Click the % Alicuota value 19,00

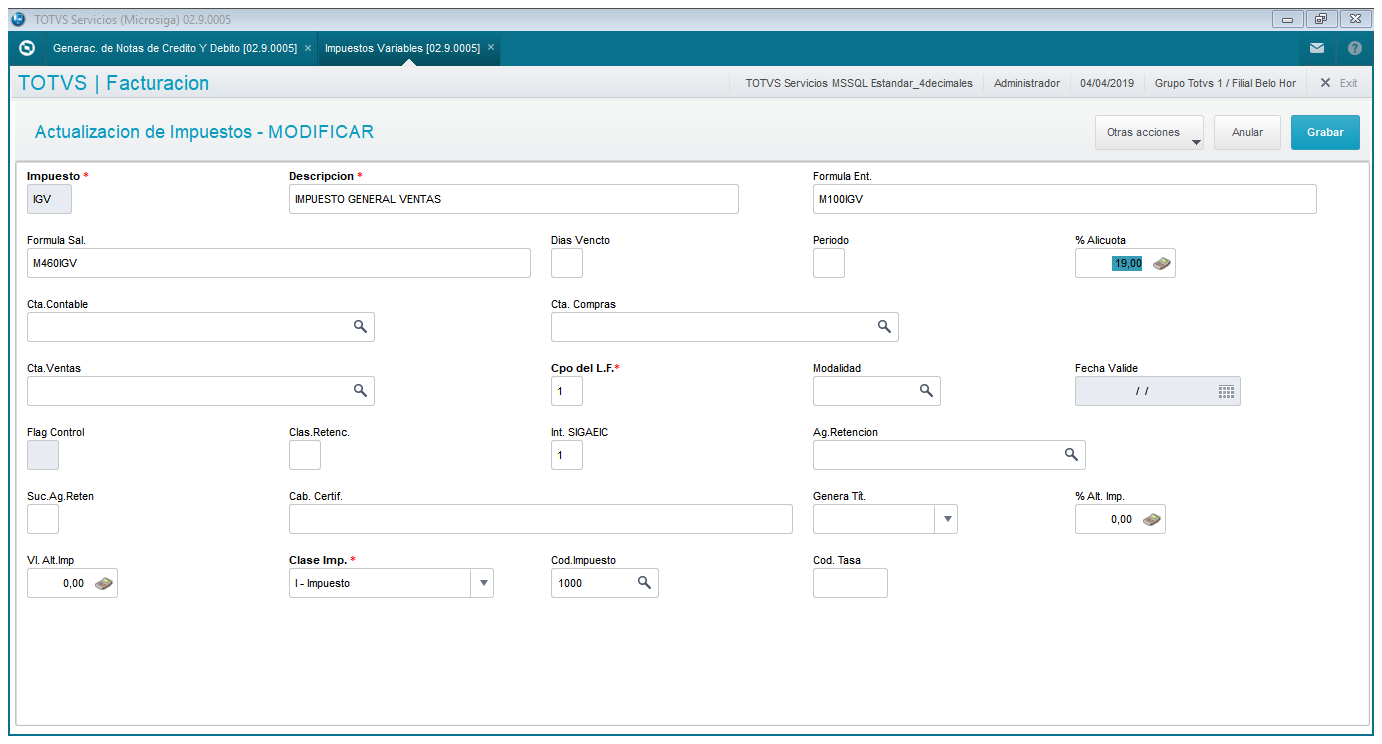(1128, 263)
